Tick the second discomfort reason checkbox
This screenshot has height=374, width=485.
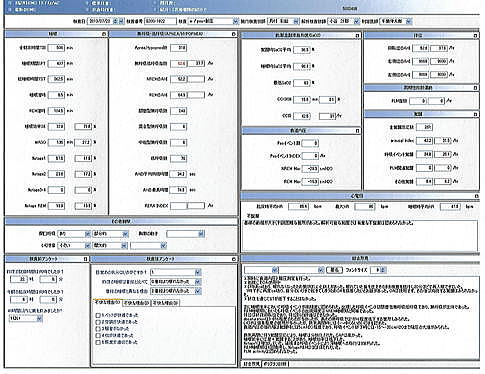98,322
